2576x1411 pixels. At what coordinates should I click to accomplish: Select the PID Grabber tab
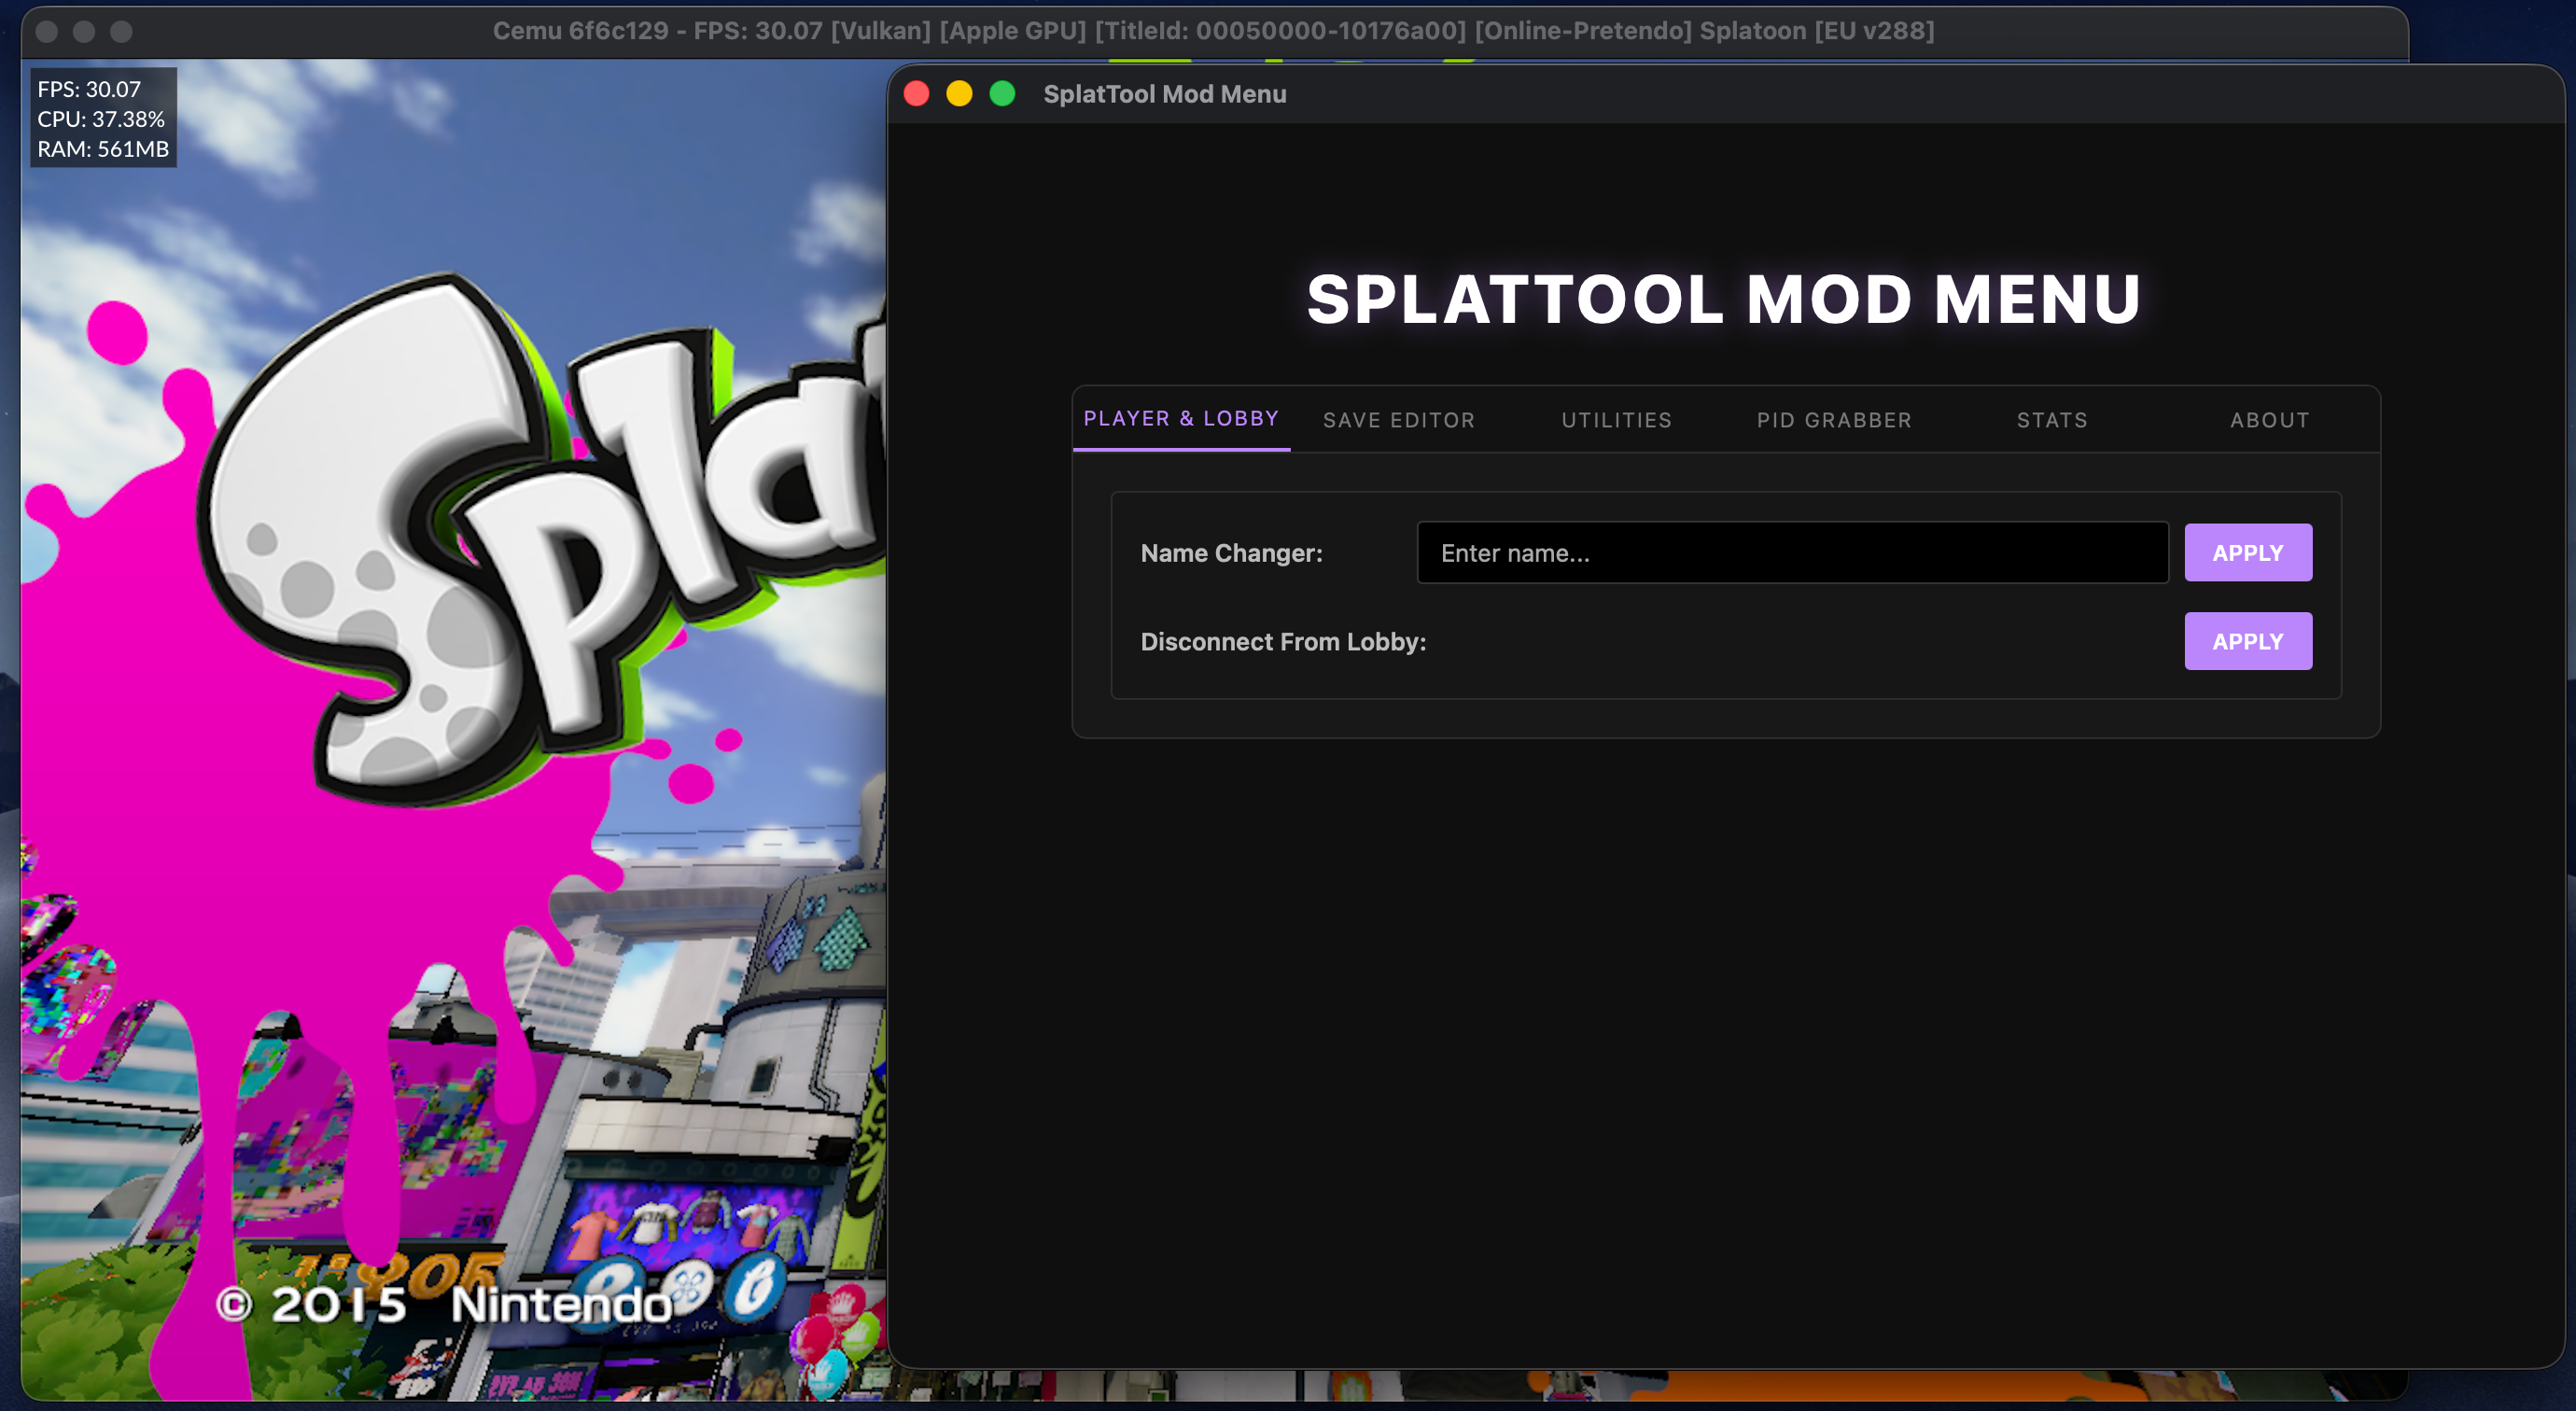(1834, 420)
